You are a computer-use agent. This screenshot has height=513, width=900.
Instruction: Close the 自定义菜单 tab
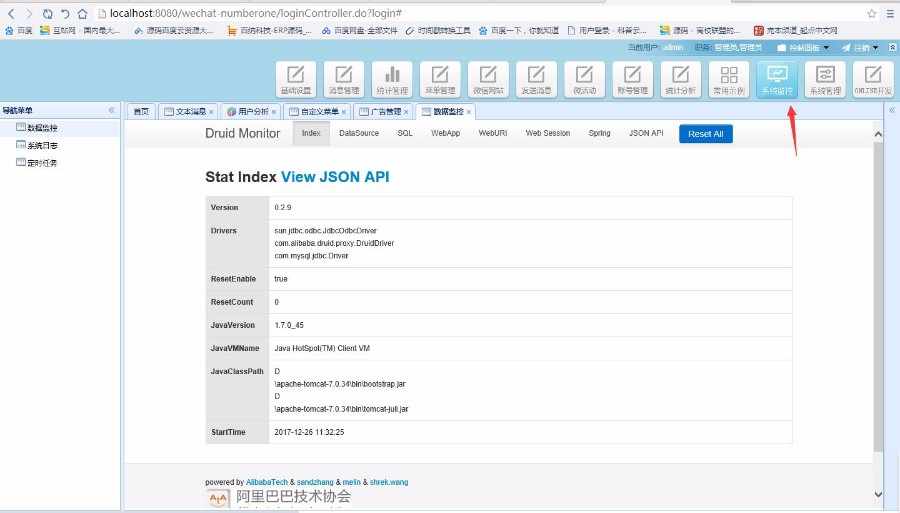pos(343,112)
